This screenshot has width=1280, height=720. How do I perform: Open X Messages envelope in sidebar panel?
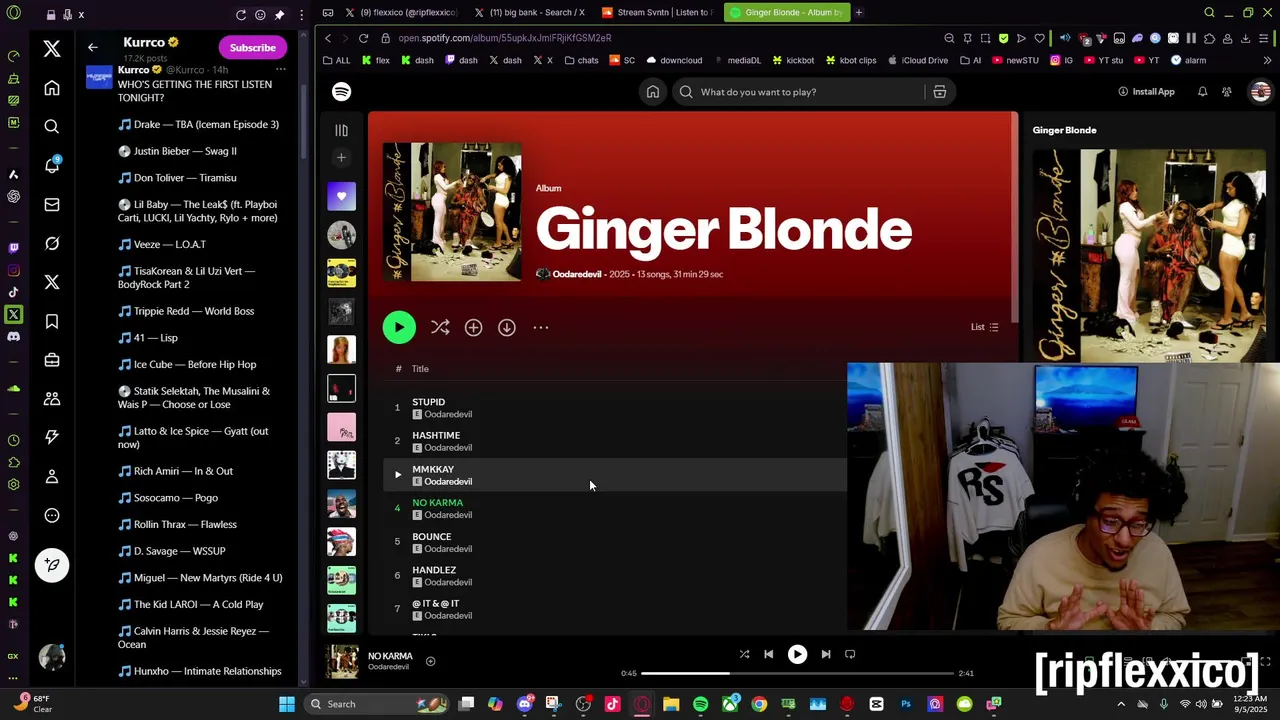click(52, 204)
